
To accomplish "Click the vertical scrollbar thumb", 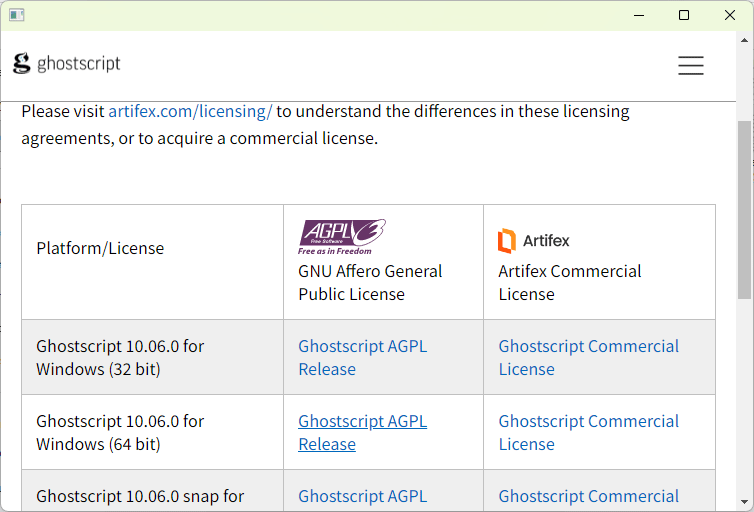I will click(744, 210).
